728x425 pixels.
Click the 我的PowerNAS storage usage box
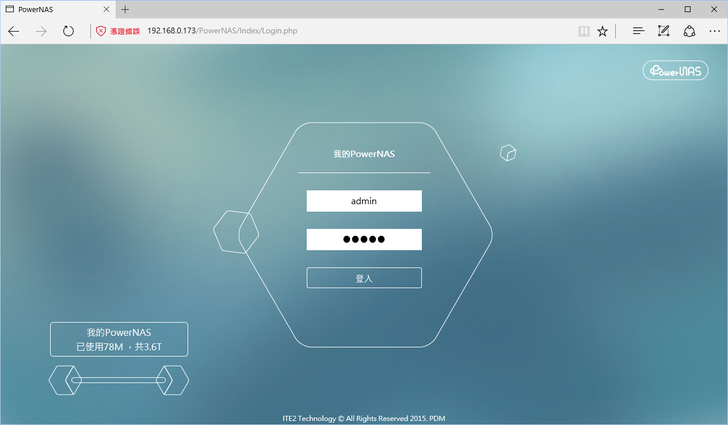[x=119, y=340]
